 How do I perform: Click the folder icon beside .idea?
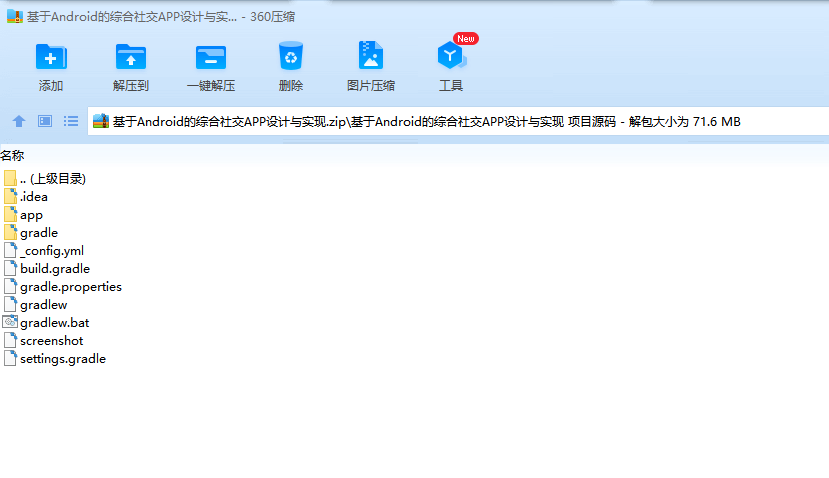pos(10,196)
